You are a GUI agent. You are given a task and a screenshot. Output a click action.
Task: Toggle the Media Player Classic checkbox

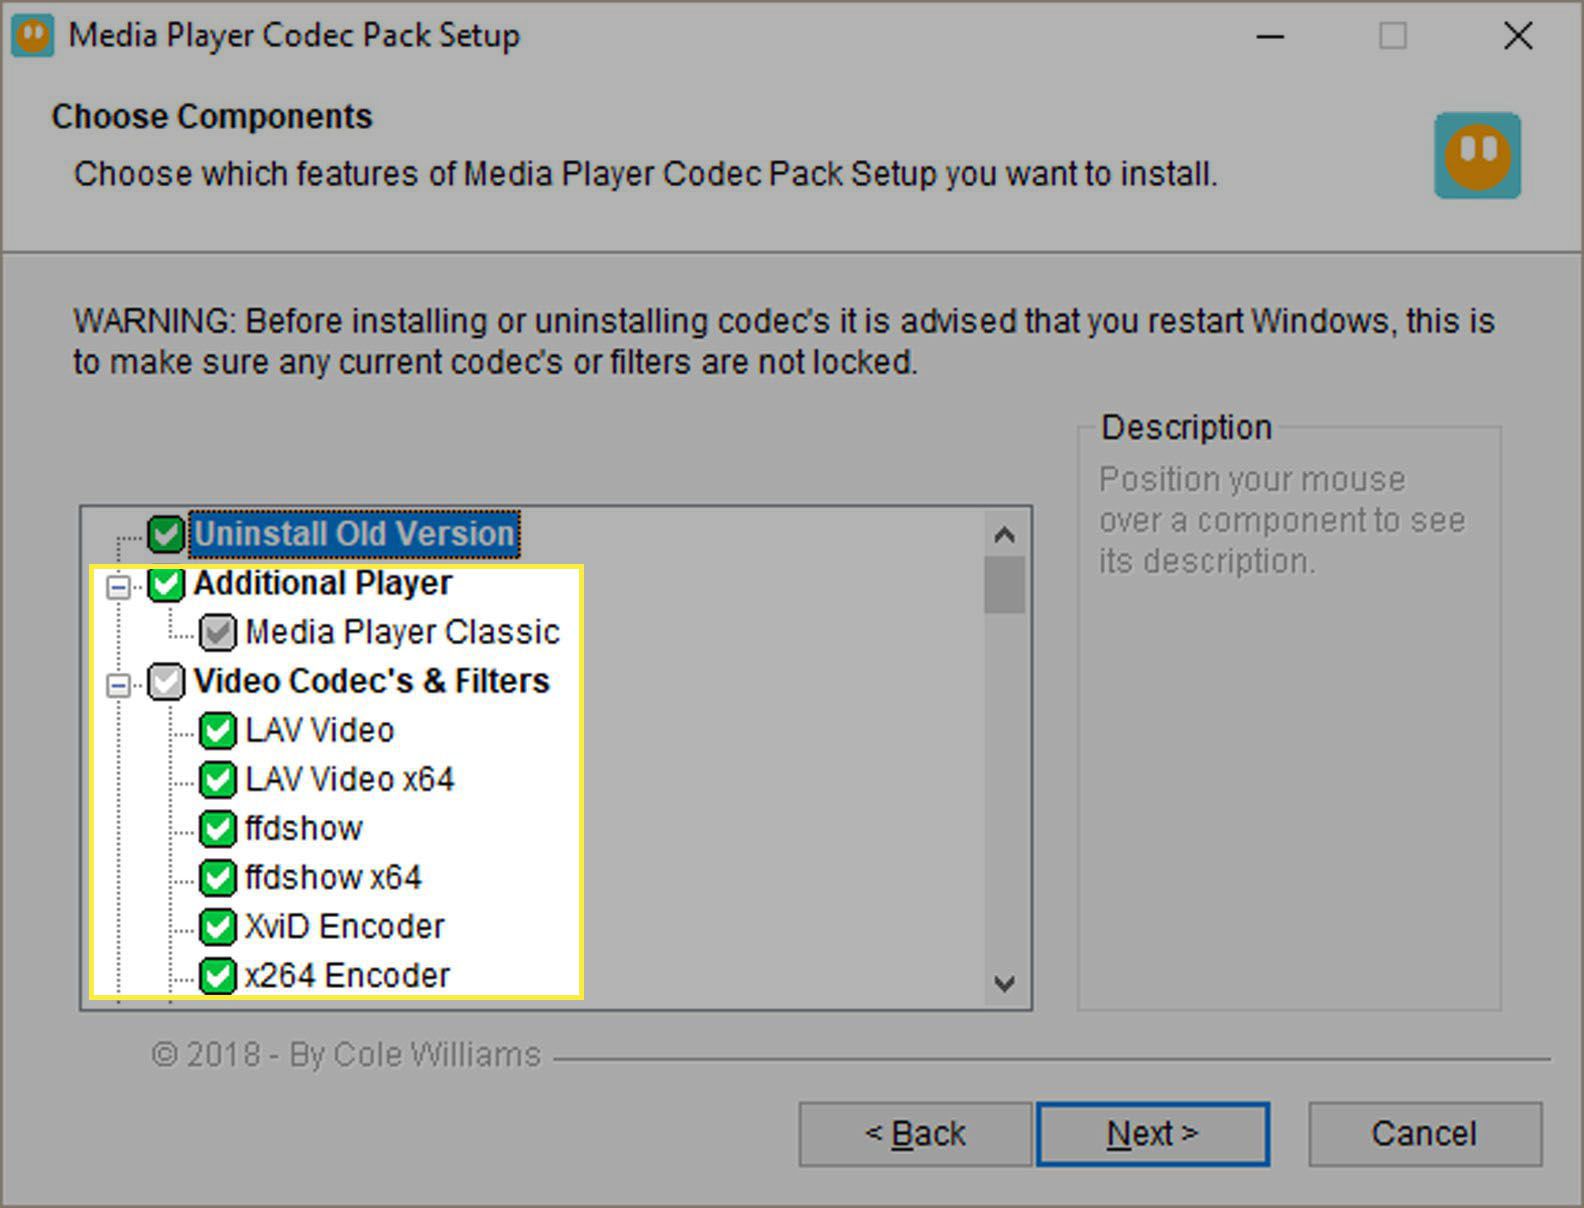tap(217, 632)
